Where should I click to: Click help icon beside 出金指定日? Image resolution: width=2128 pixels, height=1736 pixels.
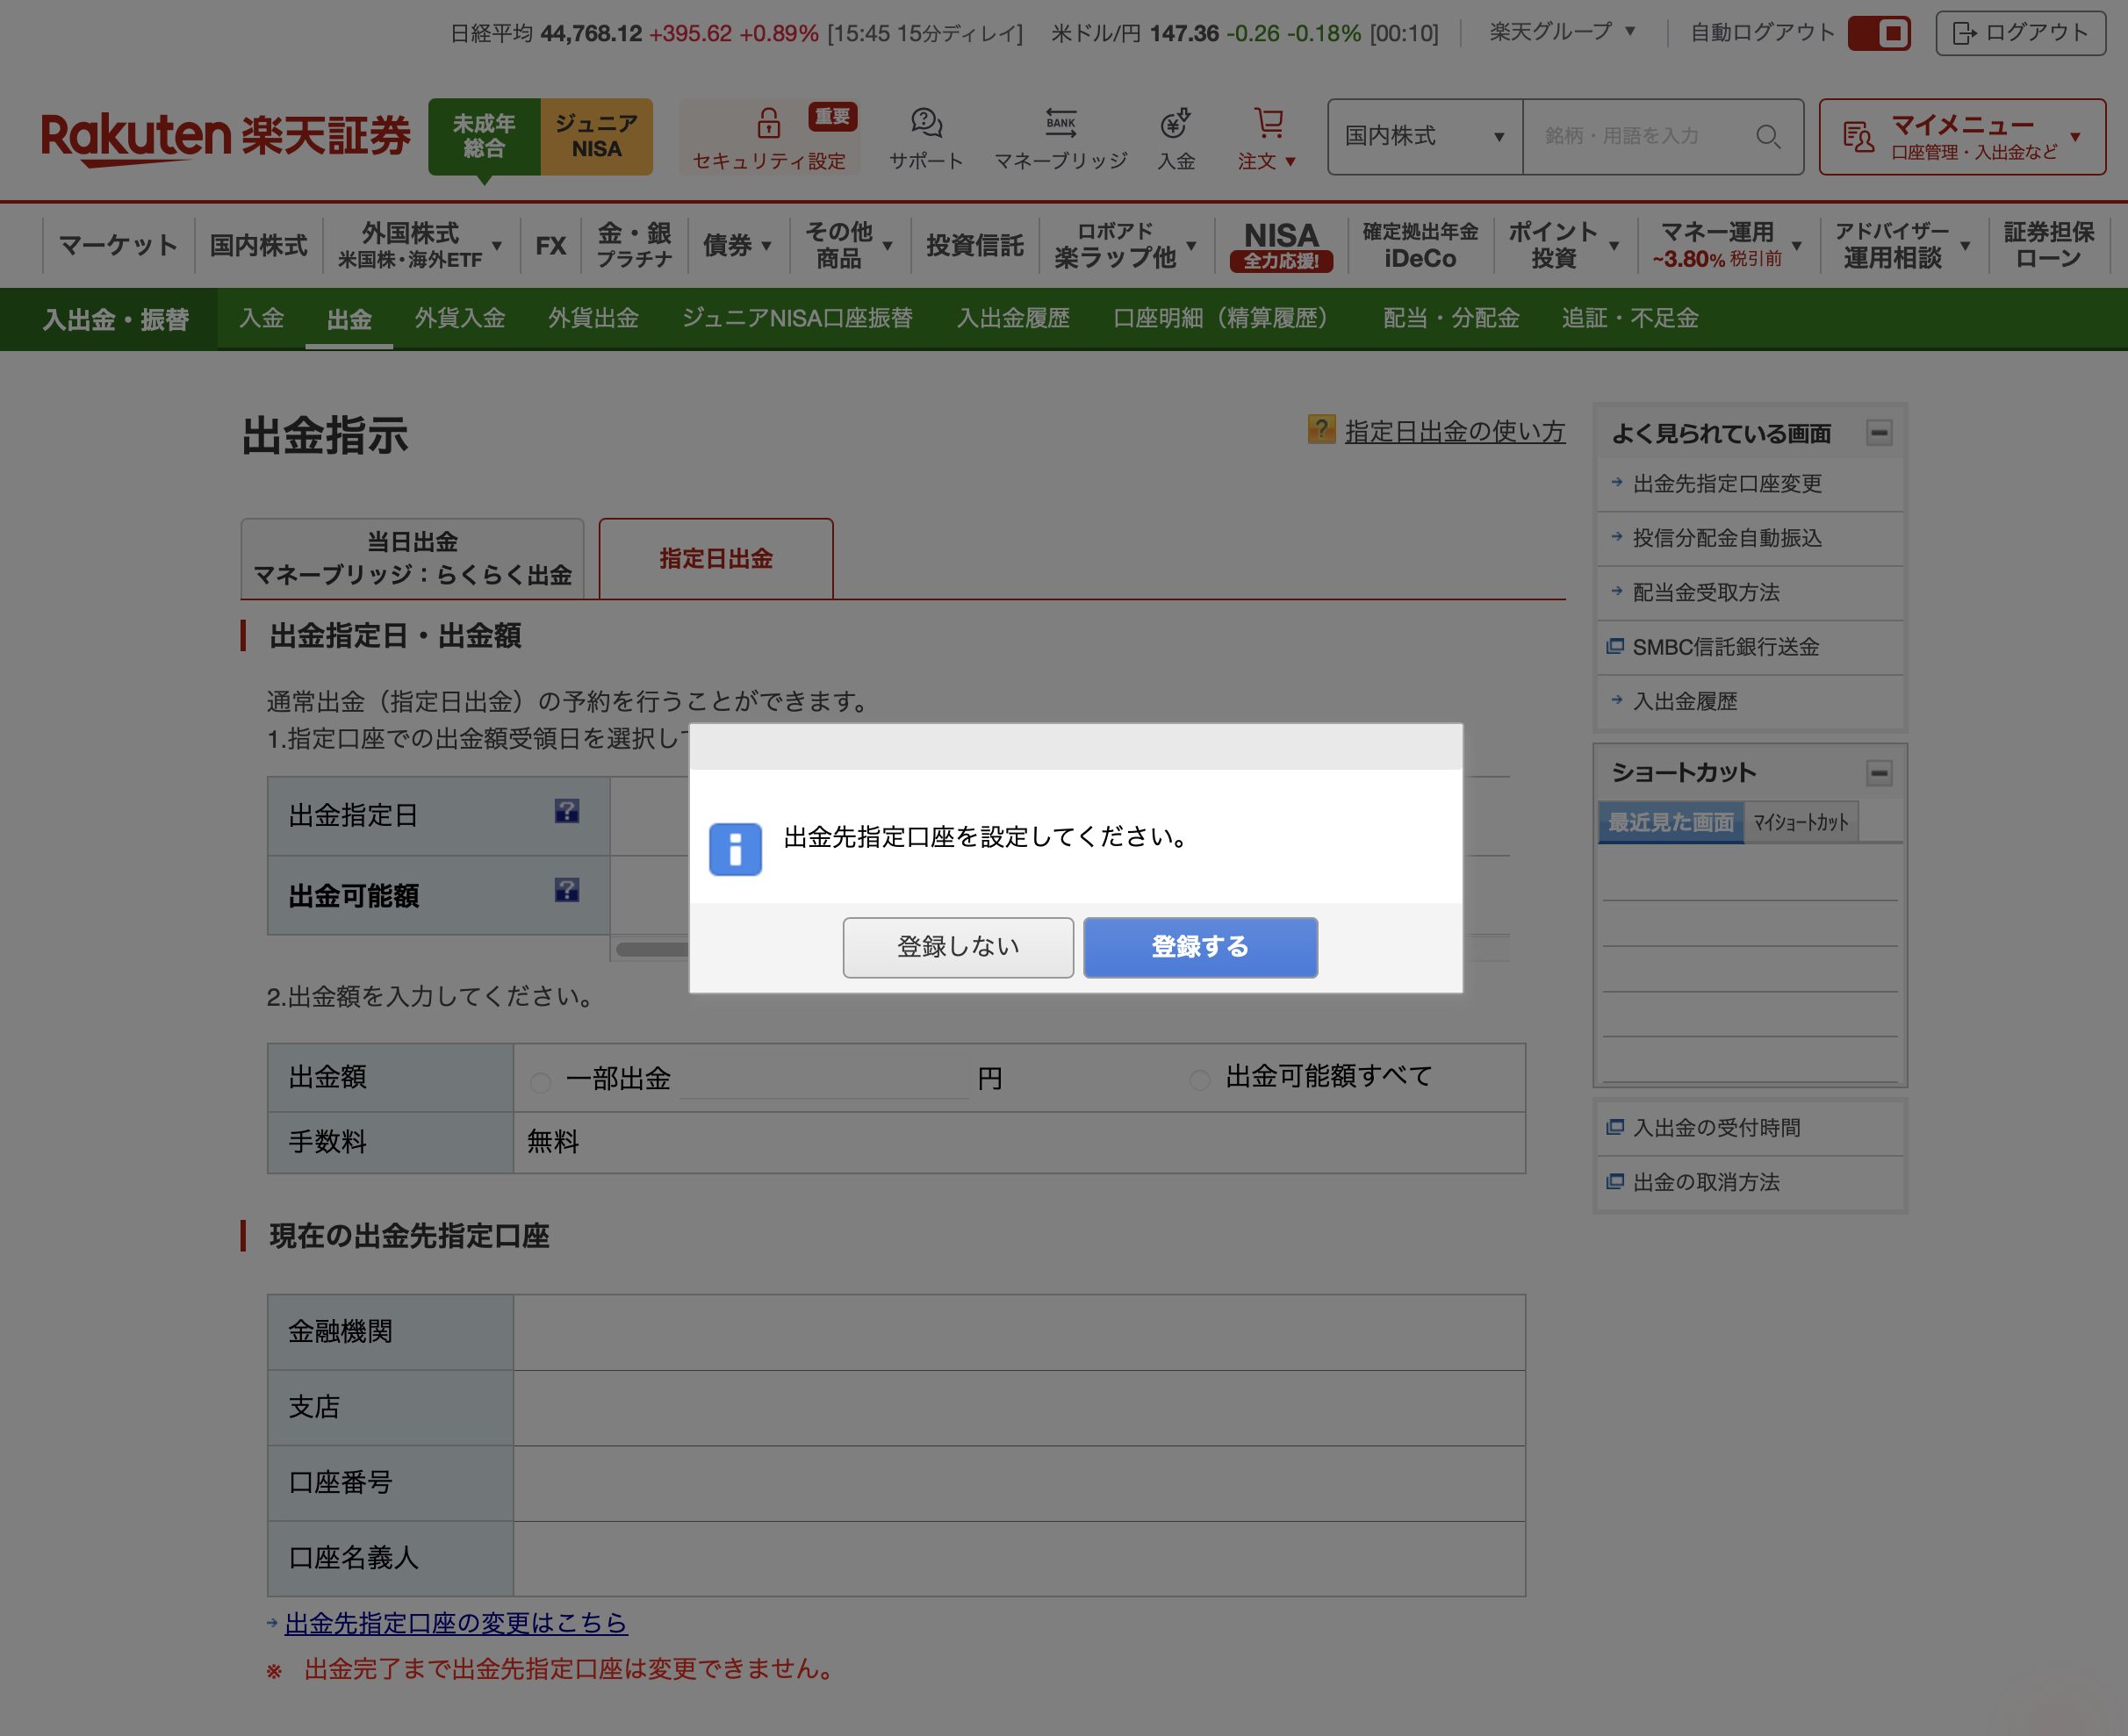click(x=567, y=811)
